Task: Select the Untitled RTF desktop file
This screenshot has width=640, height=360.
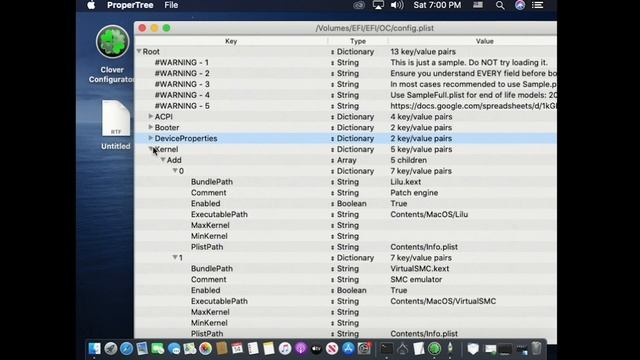Action: 116,118
